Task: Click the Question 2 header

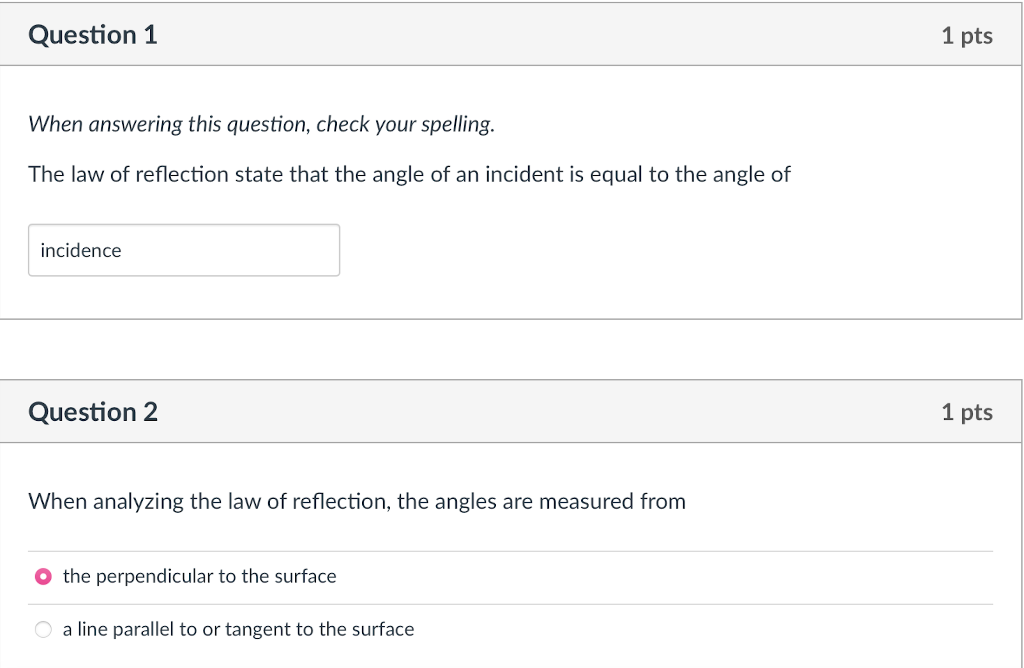Action: [93, 411]
